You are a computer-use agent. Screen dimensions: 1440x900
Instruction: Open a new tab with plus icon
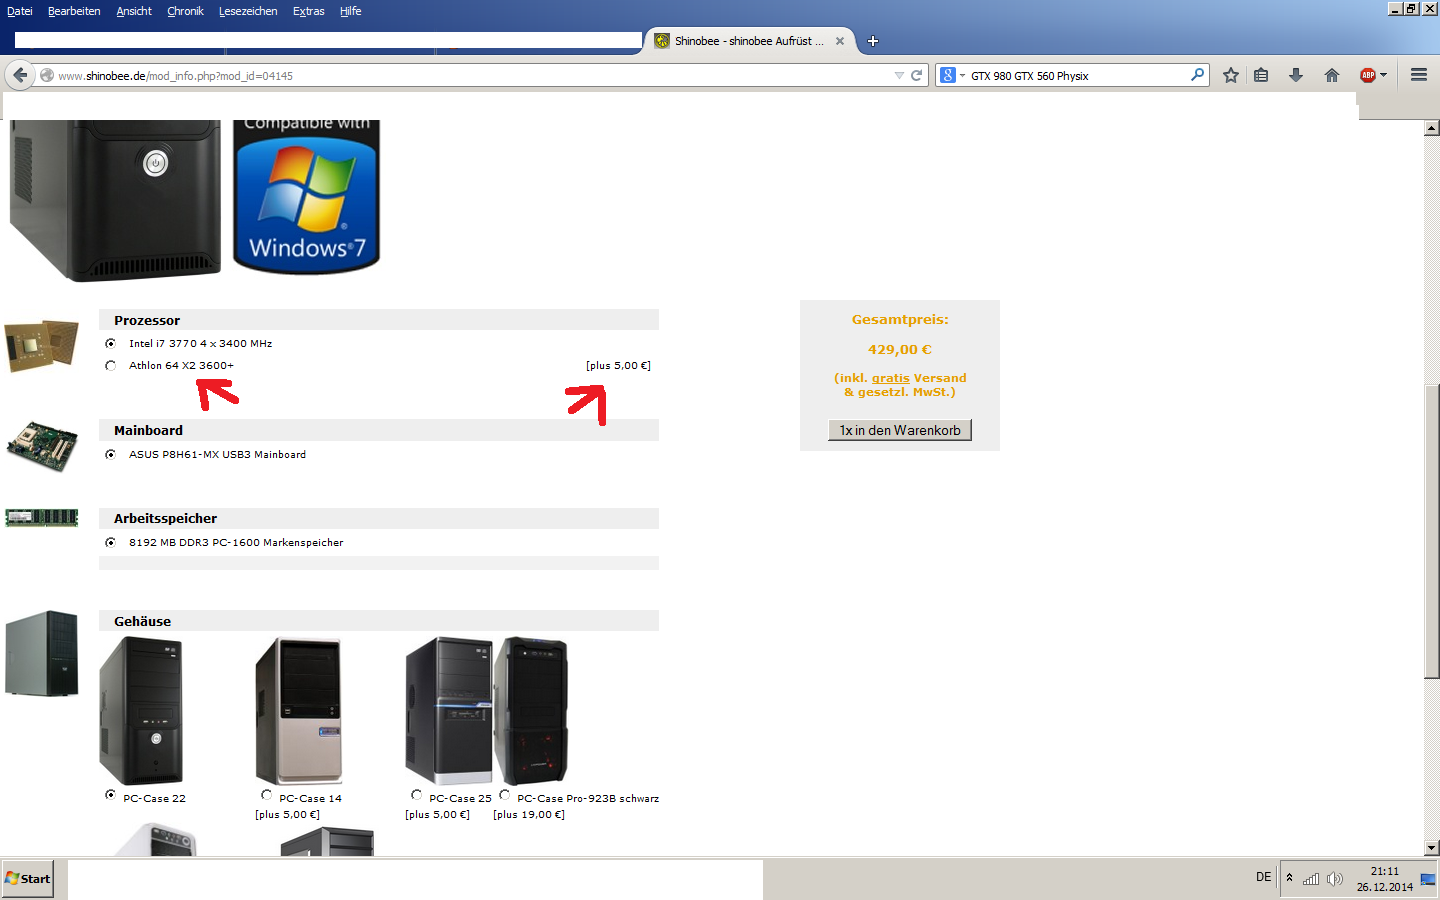873,41
